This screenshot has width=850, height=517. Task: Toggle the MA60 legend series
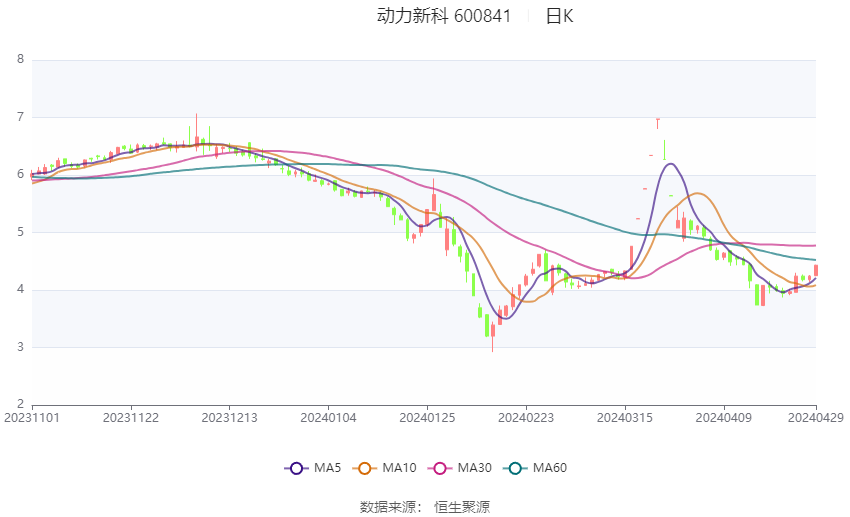[x=535, y=468]
